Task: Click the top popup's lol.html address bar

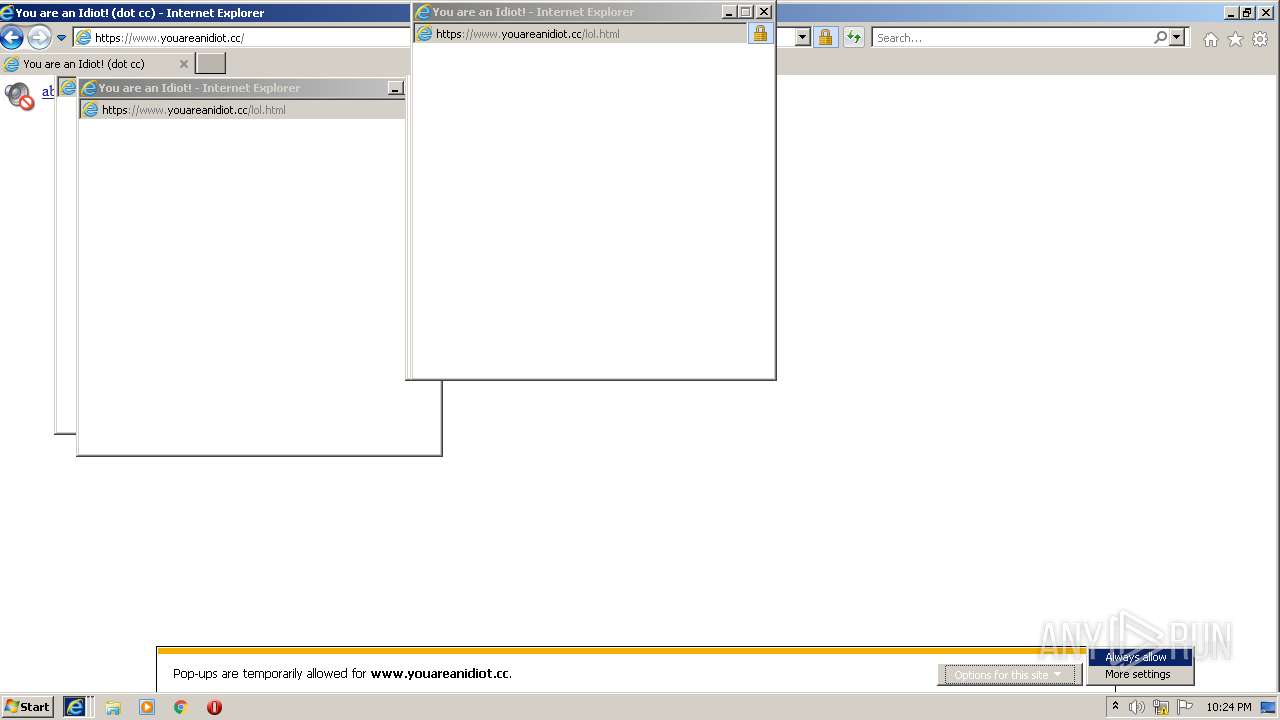Action: point(580,34)
